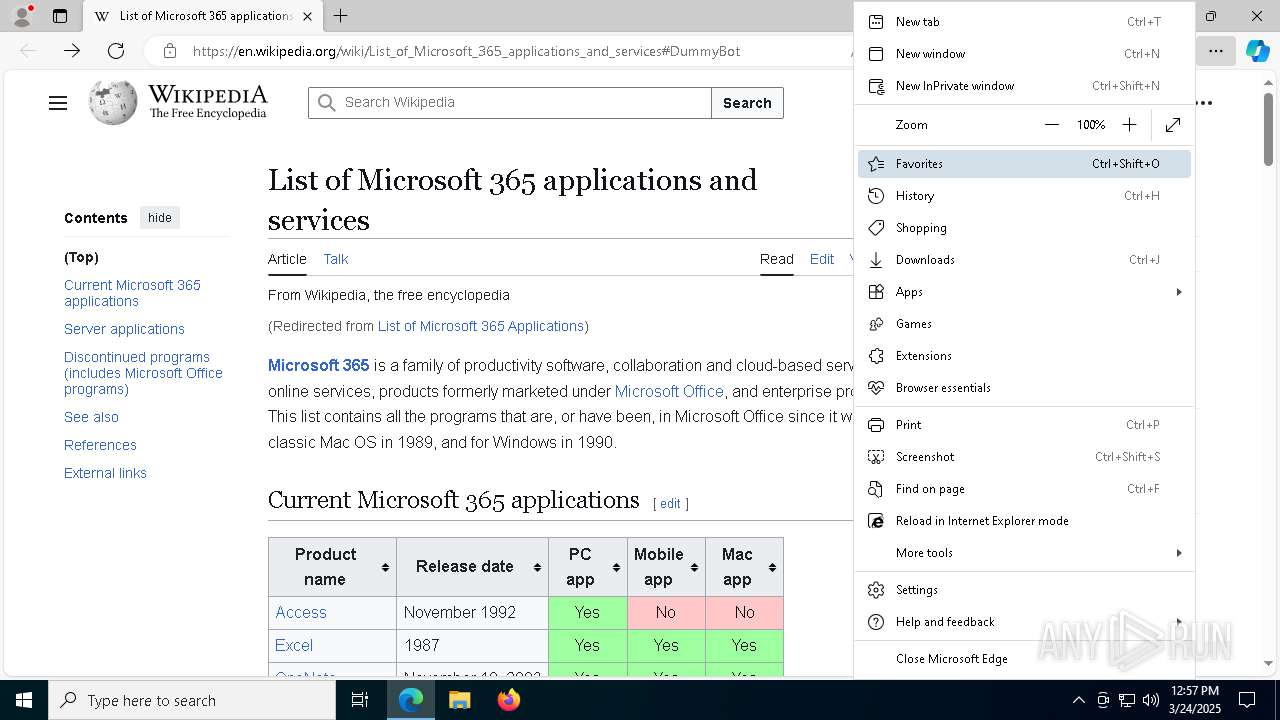Click the Wikipedia Search button
The width and height of the screenshot is (1280, 720).
[747, 103]
